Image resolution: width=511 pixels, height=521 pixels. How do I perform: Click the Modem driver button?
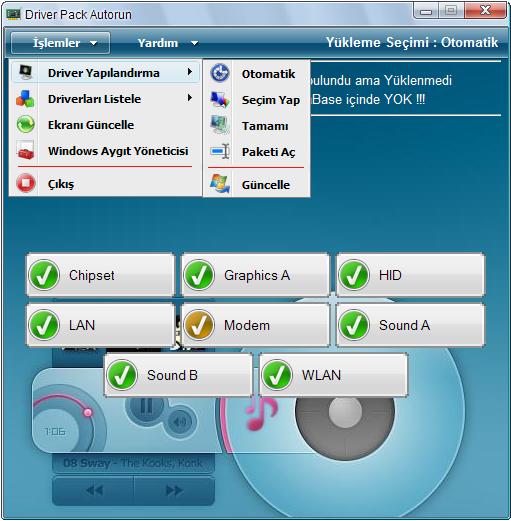(255, 325)
